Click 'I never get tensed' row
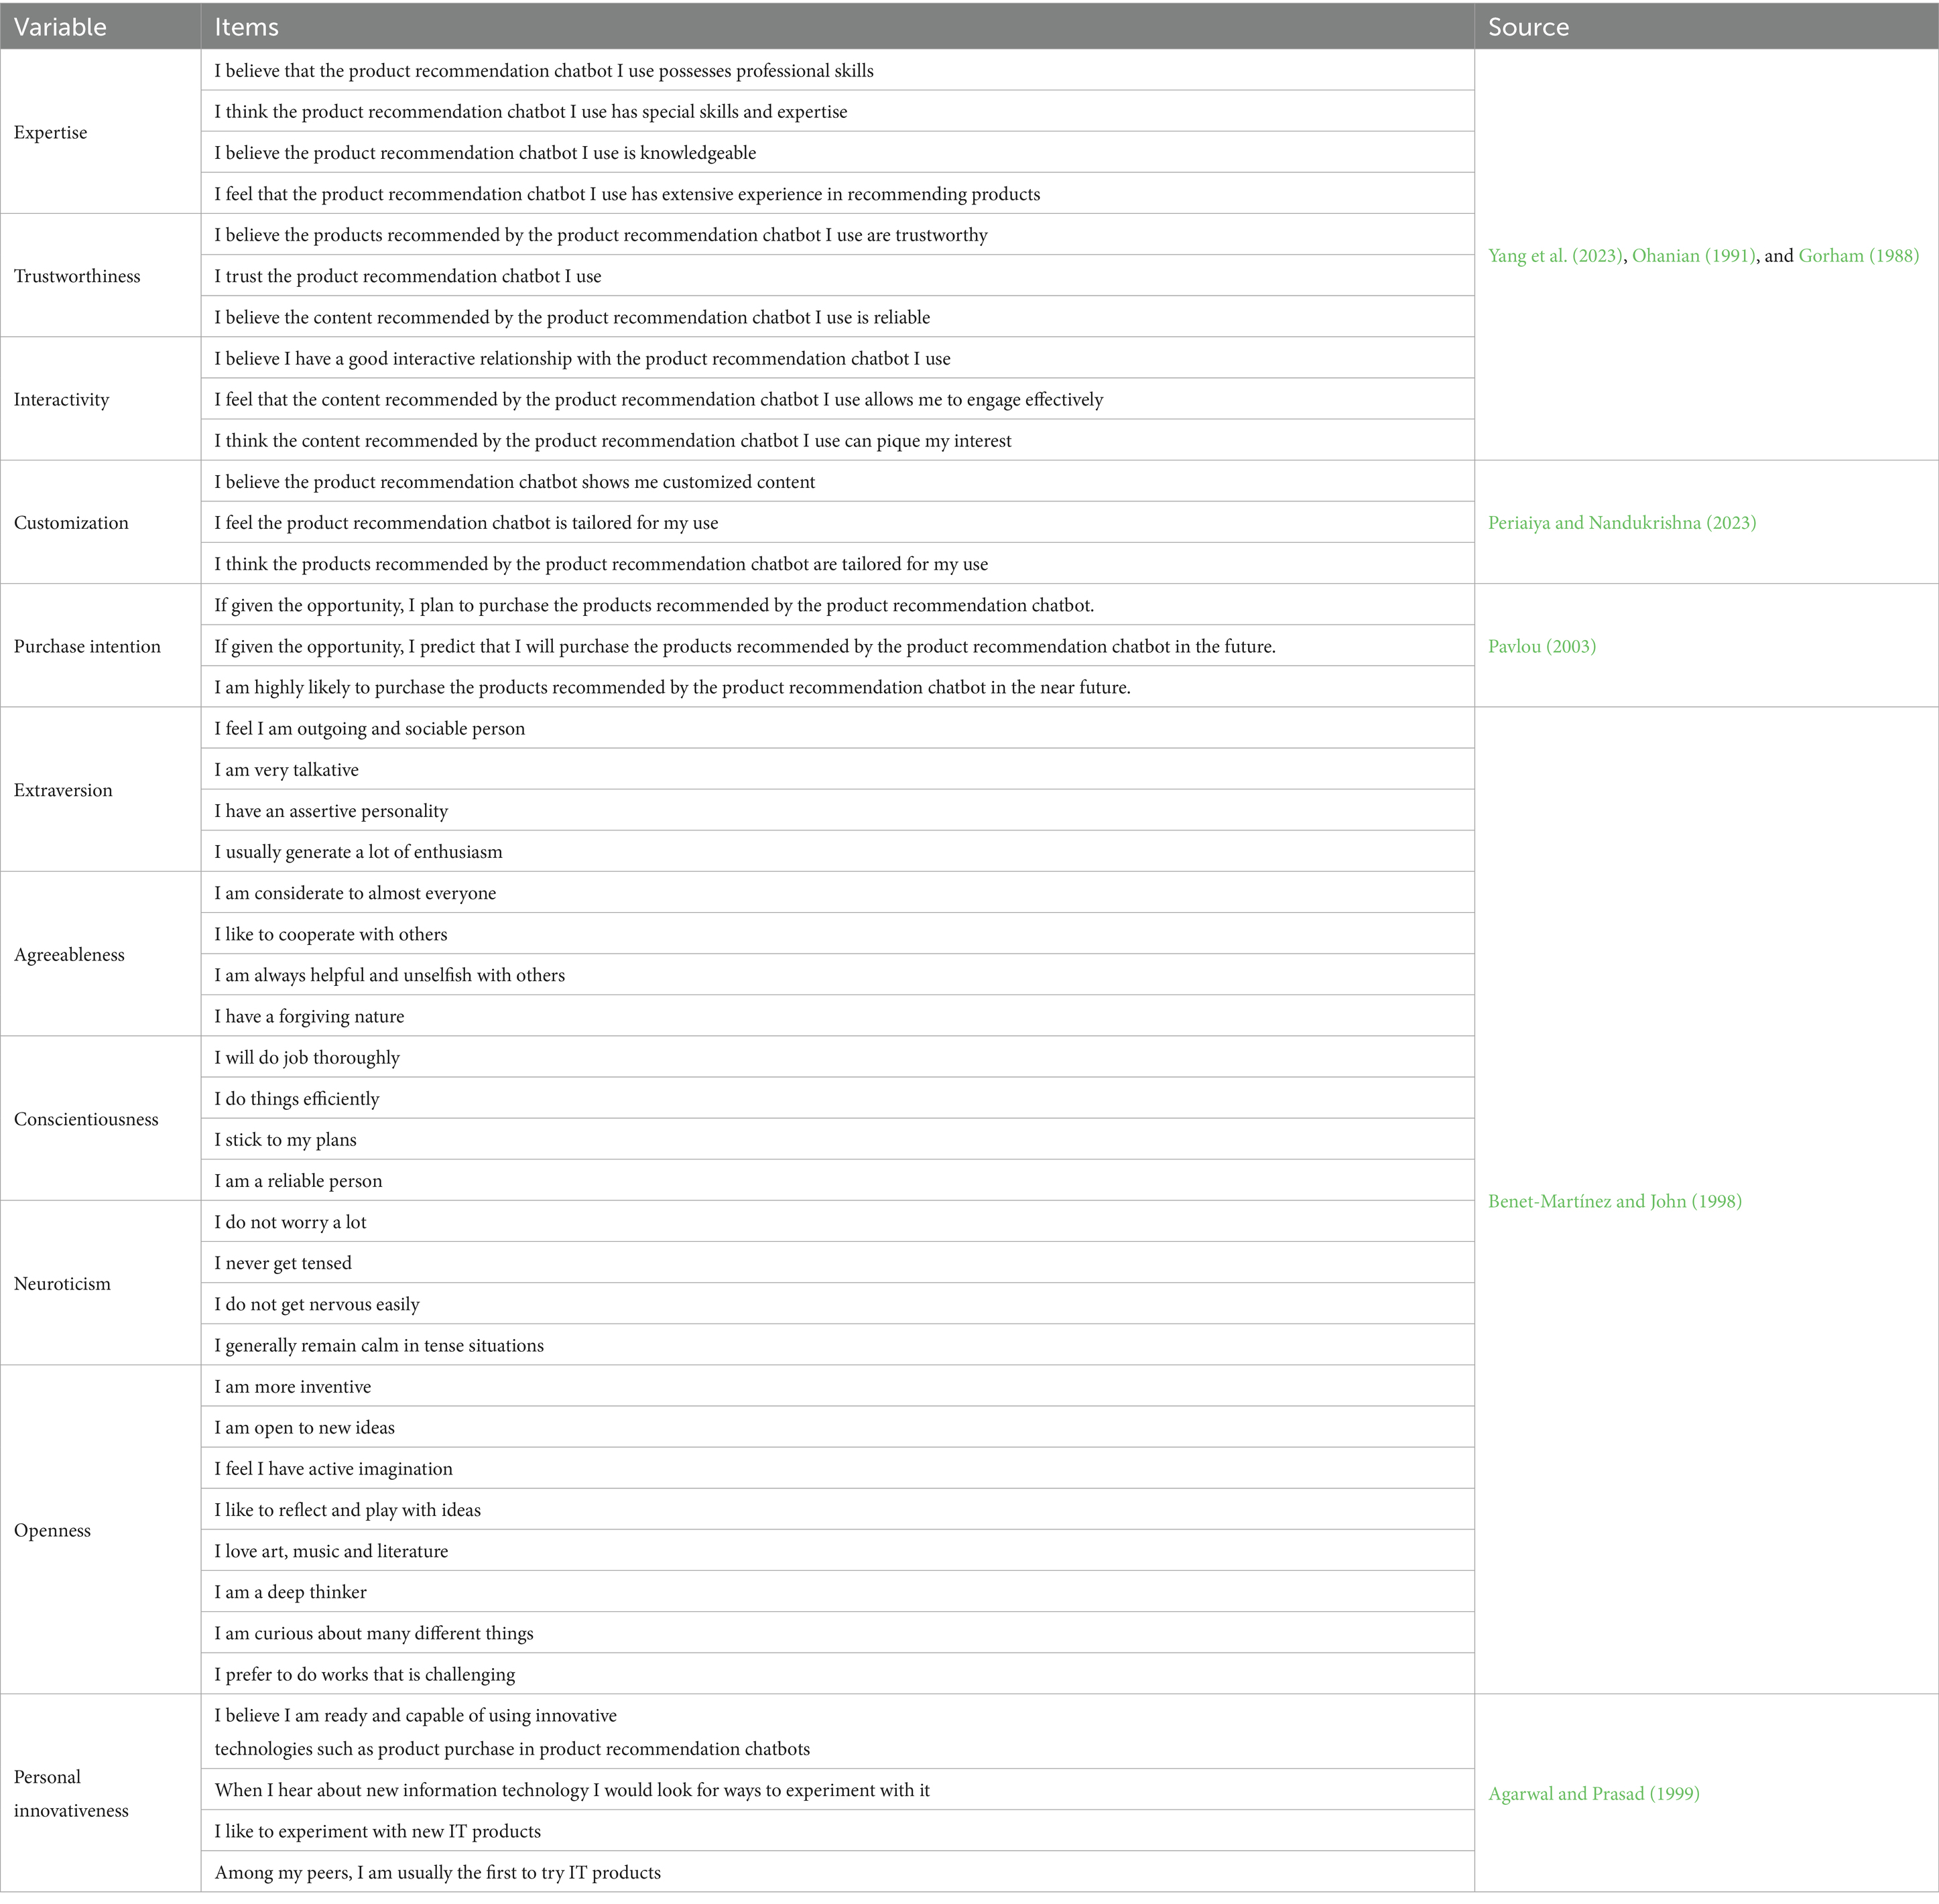1939x1904 pixels. [838, 1262]
